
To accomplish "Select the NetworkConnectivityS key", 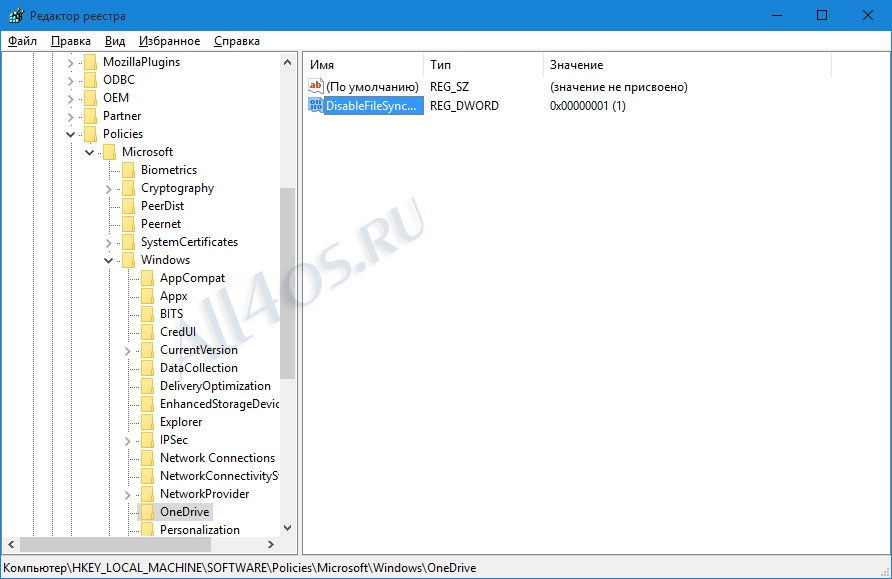I will point(219,476).
